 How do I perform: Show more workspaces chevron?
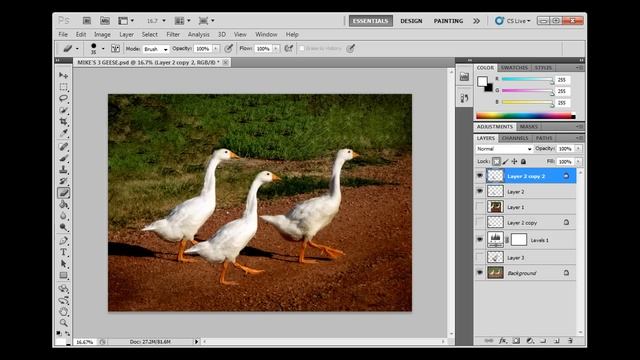[476, 21]
